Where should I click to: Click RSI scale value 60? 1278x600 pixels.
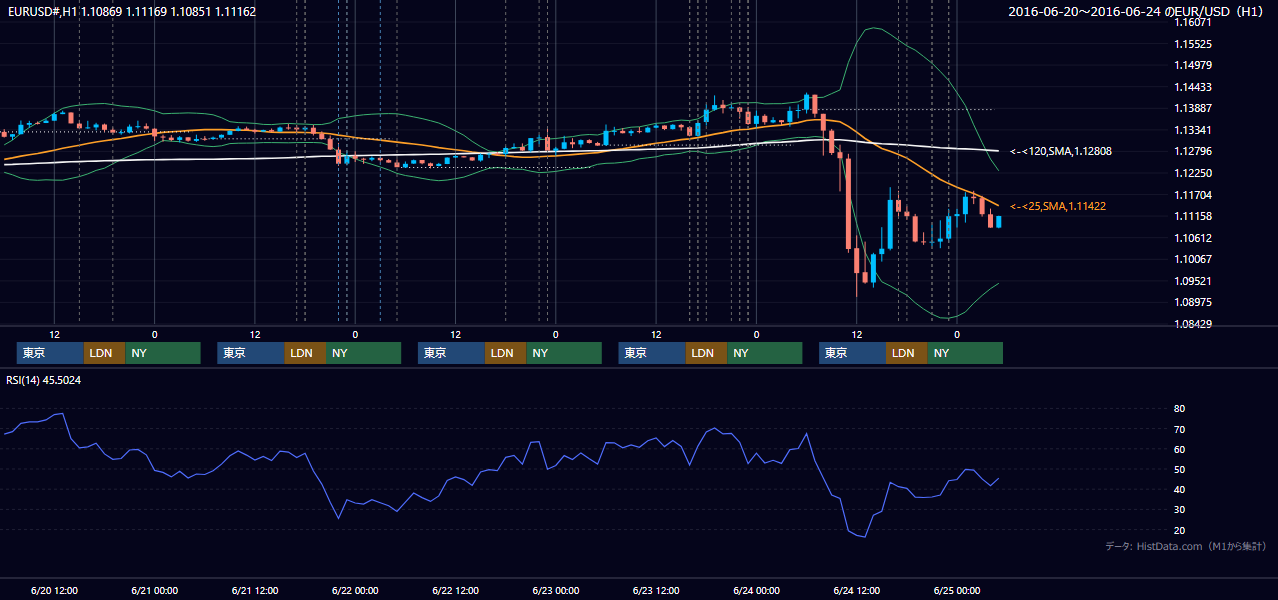[x=1179, y=449]
